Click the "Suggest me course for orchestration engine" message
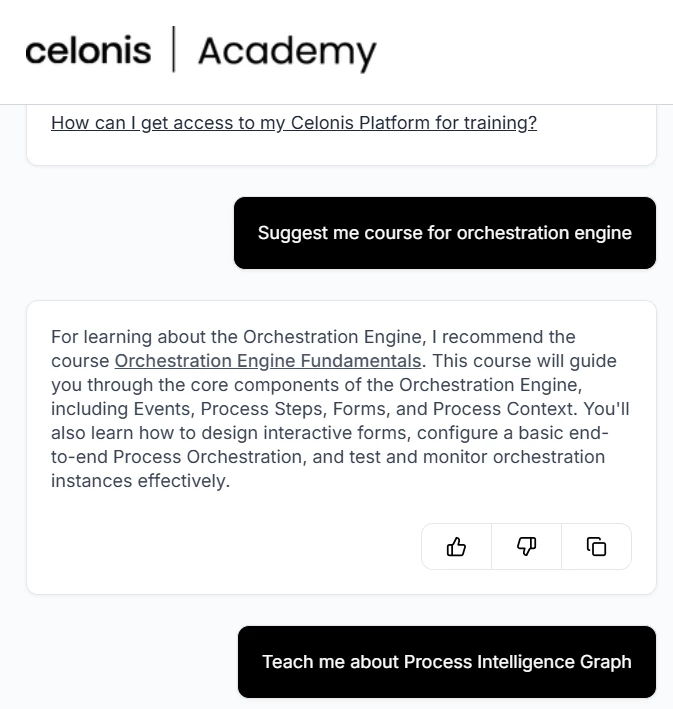 coord(444,233)
